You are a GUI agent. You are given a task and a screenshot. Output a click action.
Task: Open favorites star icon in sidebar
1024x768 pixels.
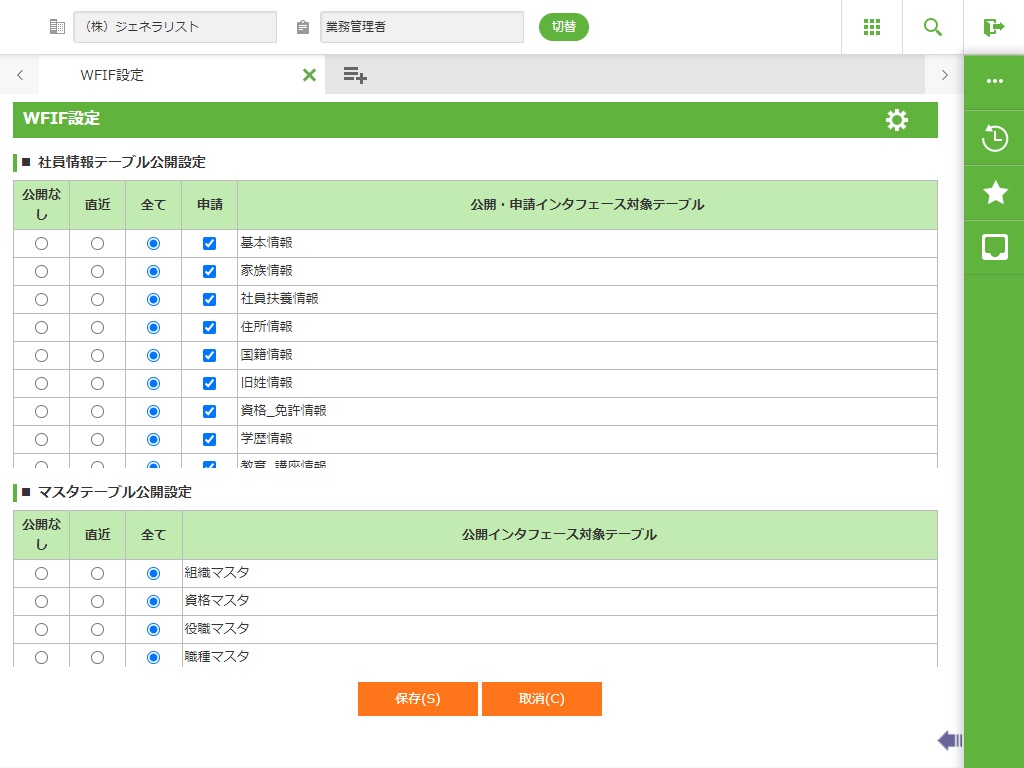point(994,193)
